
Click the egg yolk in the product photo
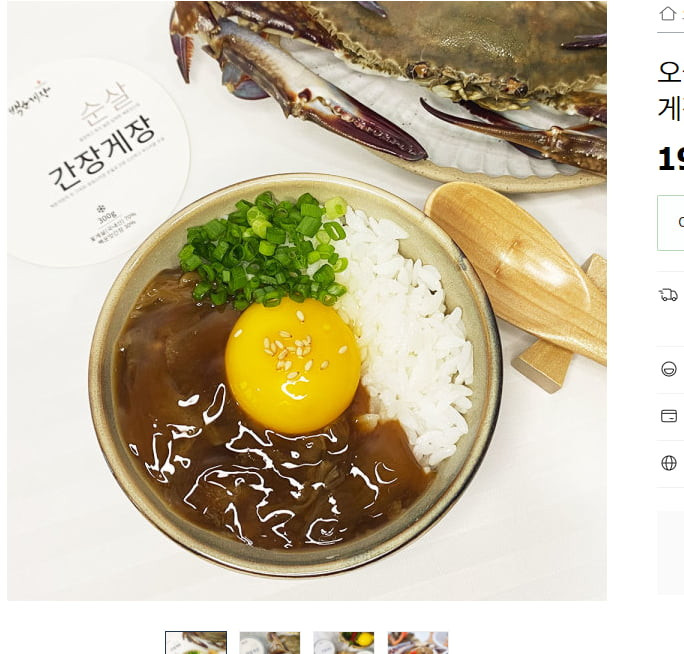(x=293, y=366)
